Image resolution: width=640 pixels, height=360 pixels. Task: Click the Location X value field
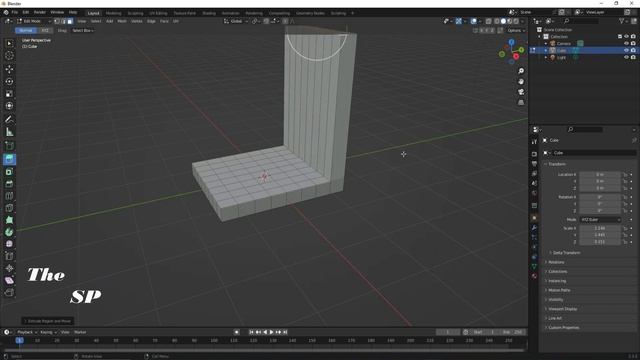pos(600,175)
